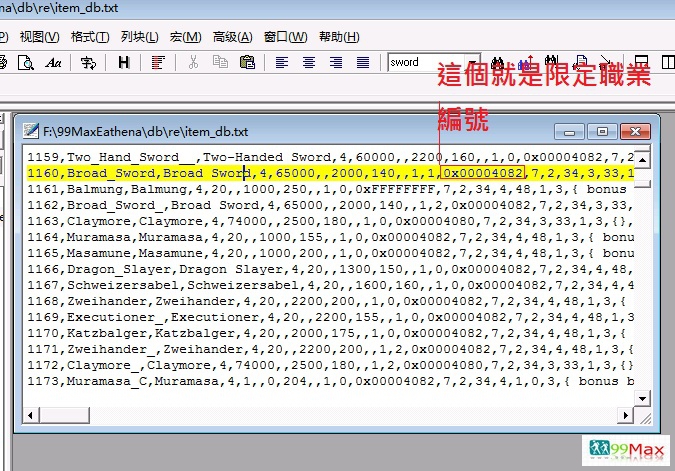Restore the item_db.txt document window
This screenshot has width=675, height=471.
[x=602, y=131]
